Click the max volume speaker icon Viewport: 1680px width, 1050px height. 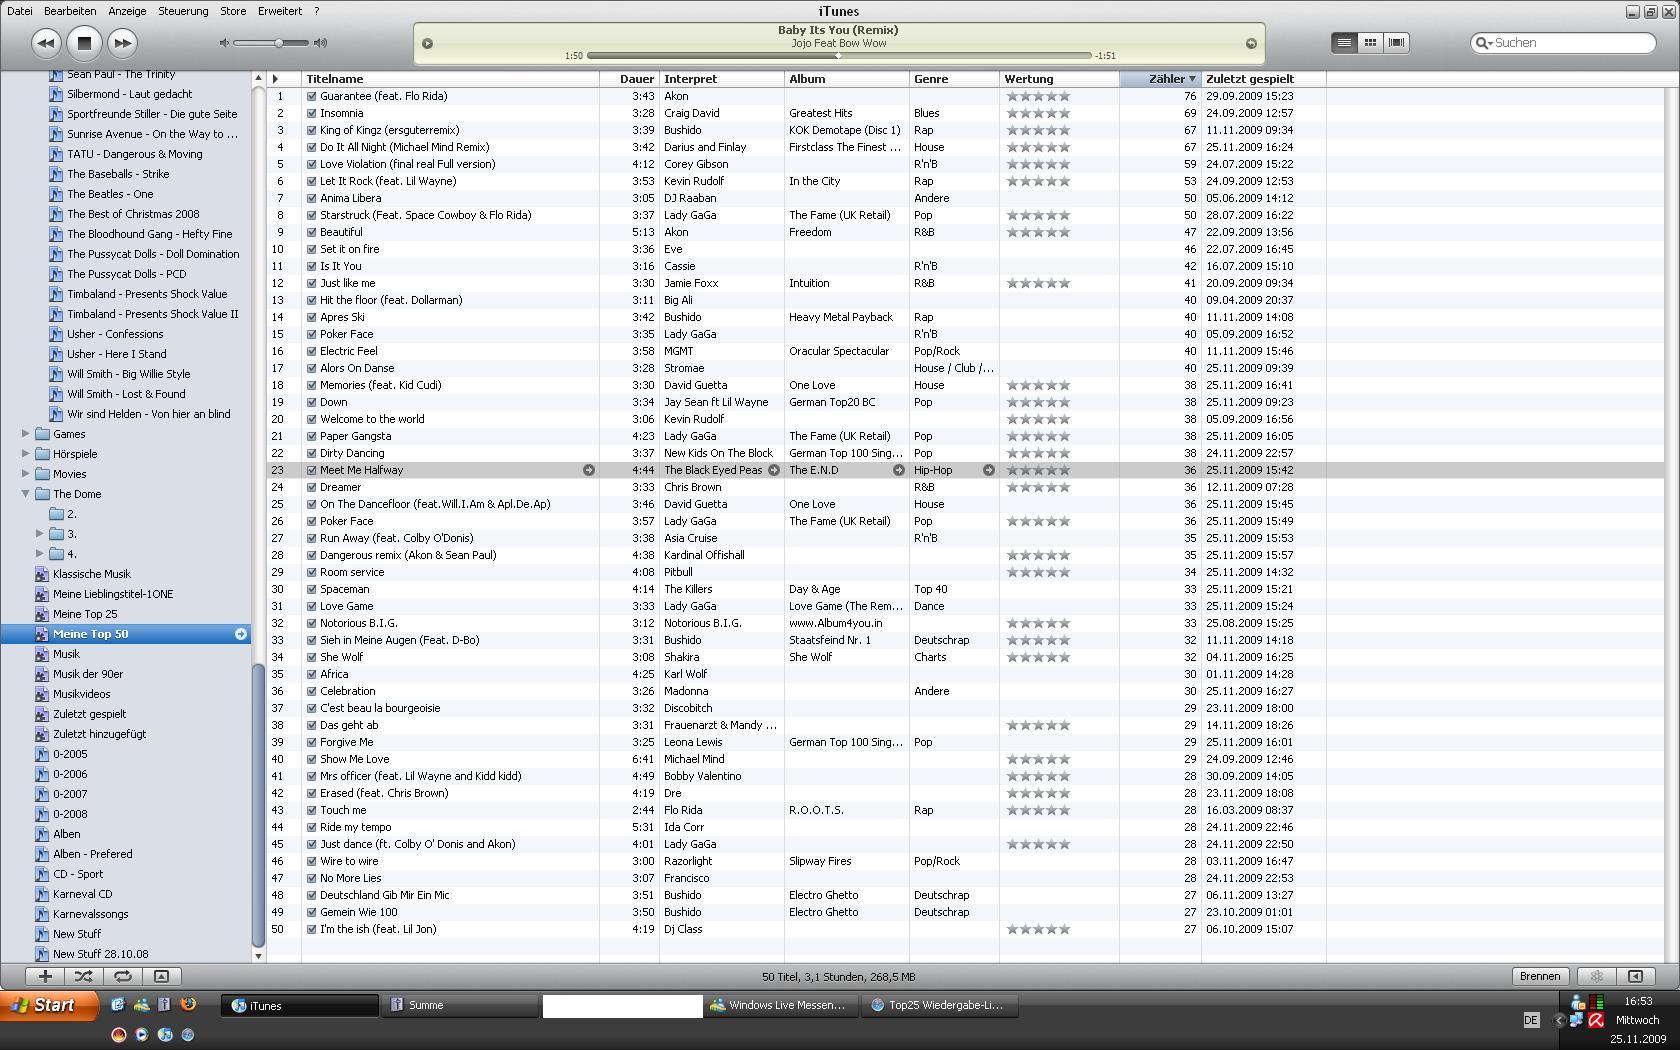320,43
